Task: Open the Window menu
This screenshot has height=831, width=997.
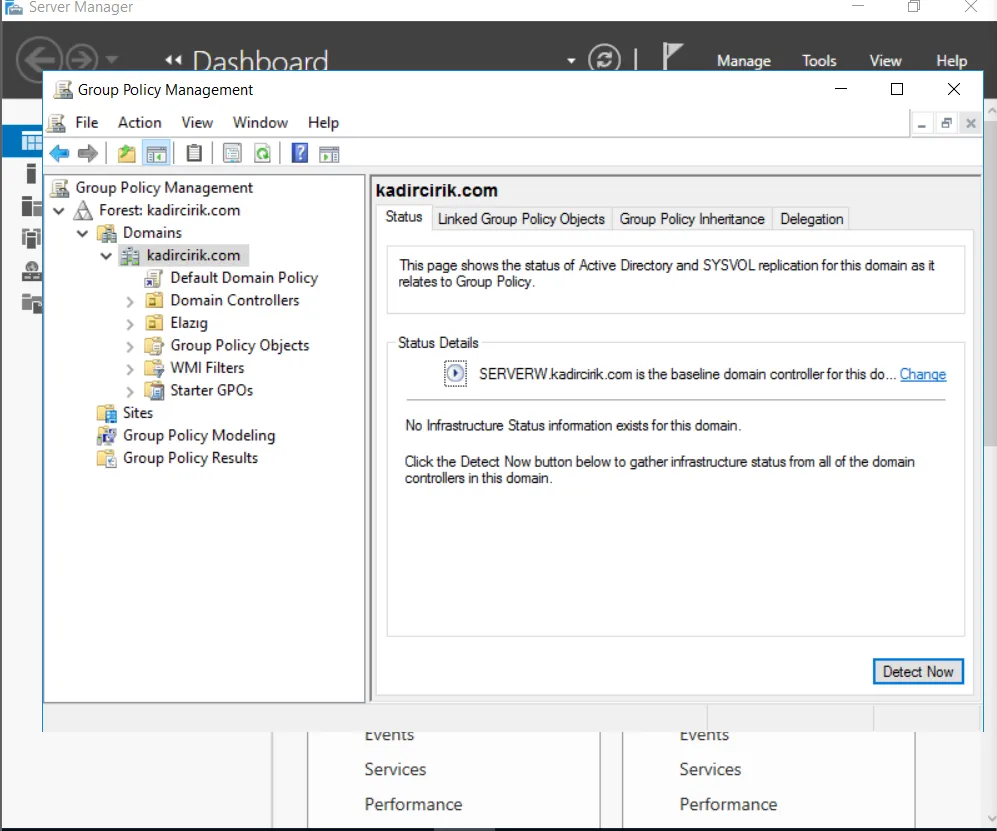Action: pyautogui.click(x=260, y=123)
